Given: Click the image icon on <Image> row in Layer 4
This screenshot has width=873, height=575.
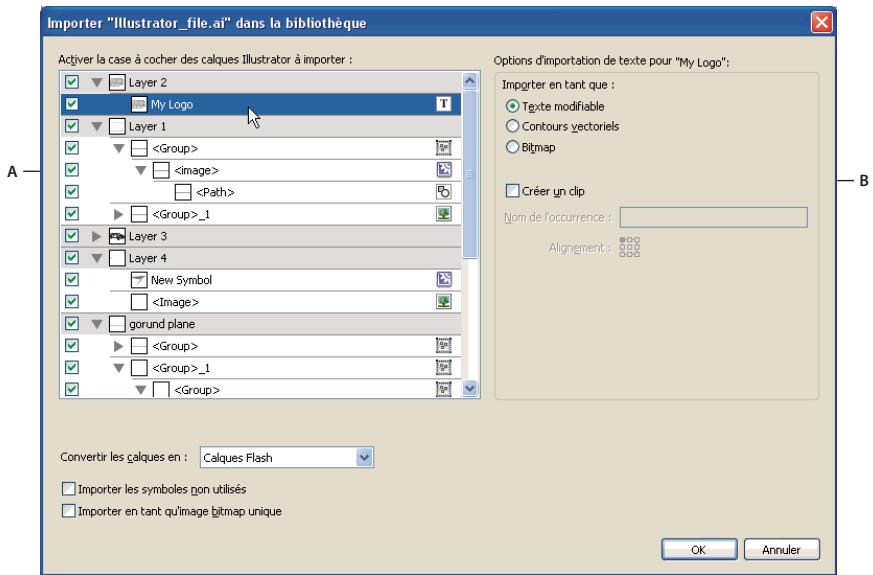Looking at the screenshot, I should tap(445, 303).
